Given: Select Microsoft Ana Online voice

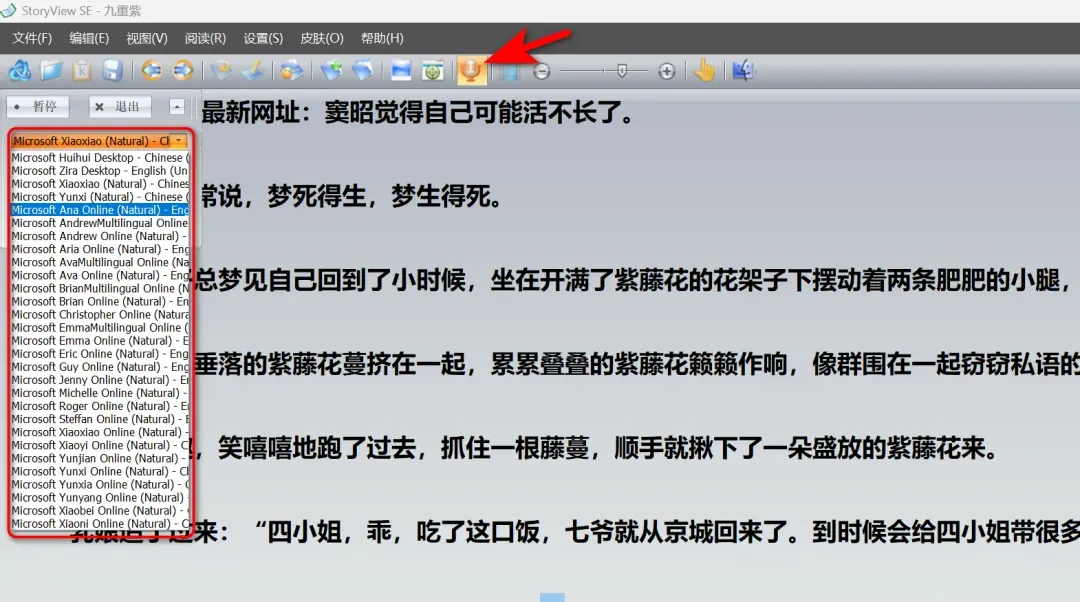Looking at the screenshot, I should pyautogui.click(x=100, y=210).
